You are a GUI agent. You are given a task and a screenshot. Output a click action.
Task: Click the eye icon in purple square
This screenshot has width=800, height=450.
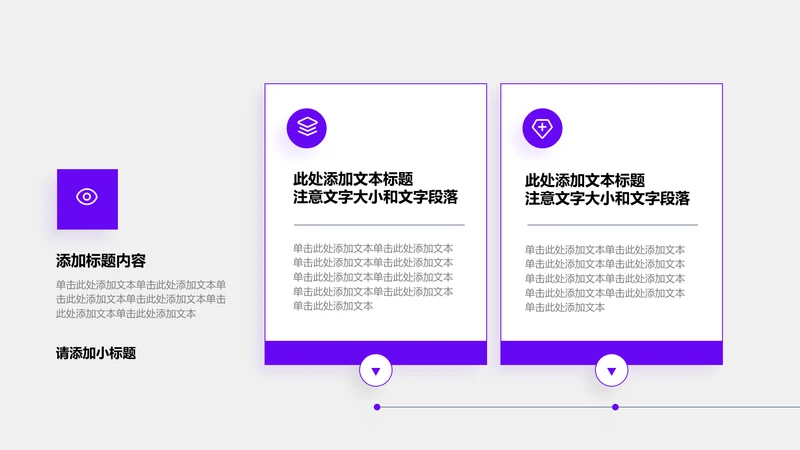pos(87,197)
